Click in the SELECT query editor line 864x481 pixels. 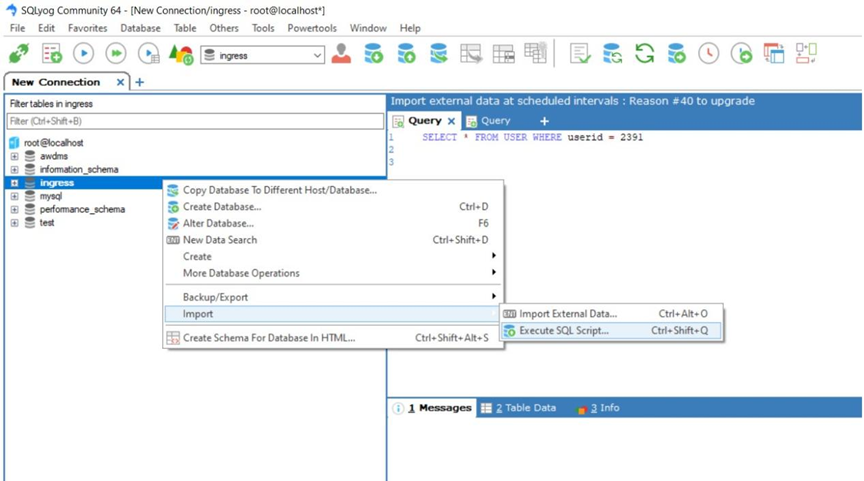point(532,137)
